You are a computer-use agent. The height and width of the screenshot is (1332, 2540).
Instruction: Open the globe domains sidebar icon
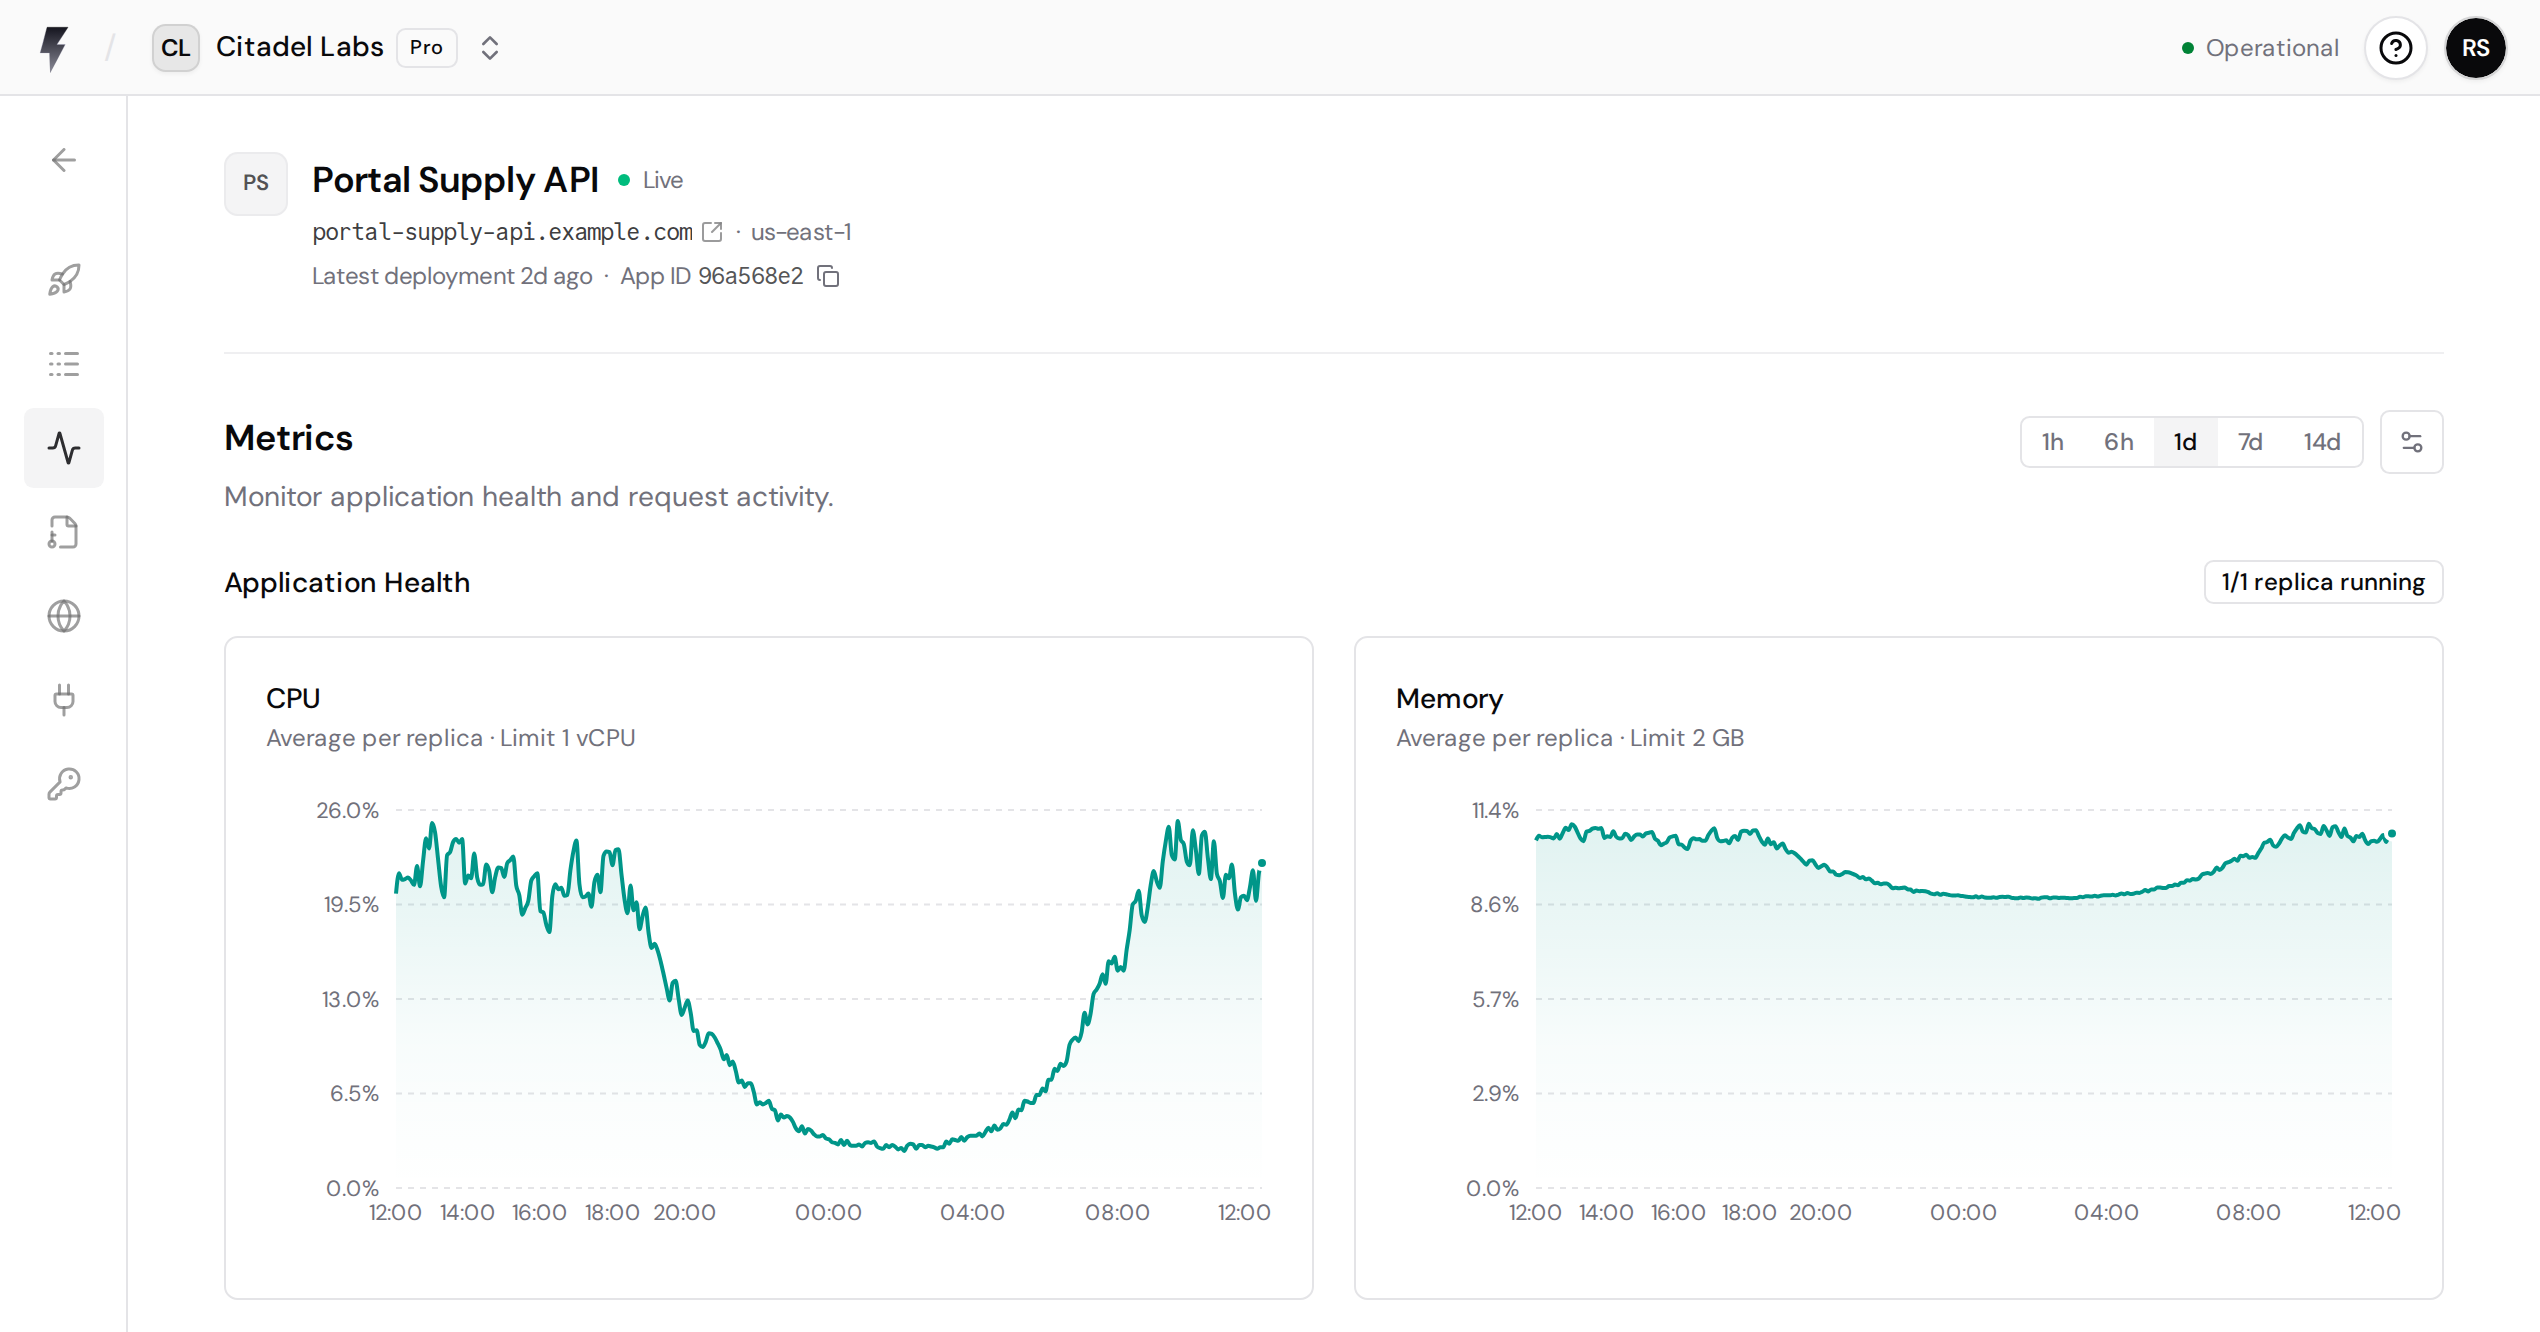(x=64, y=616)
